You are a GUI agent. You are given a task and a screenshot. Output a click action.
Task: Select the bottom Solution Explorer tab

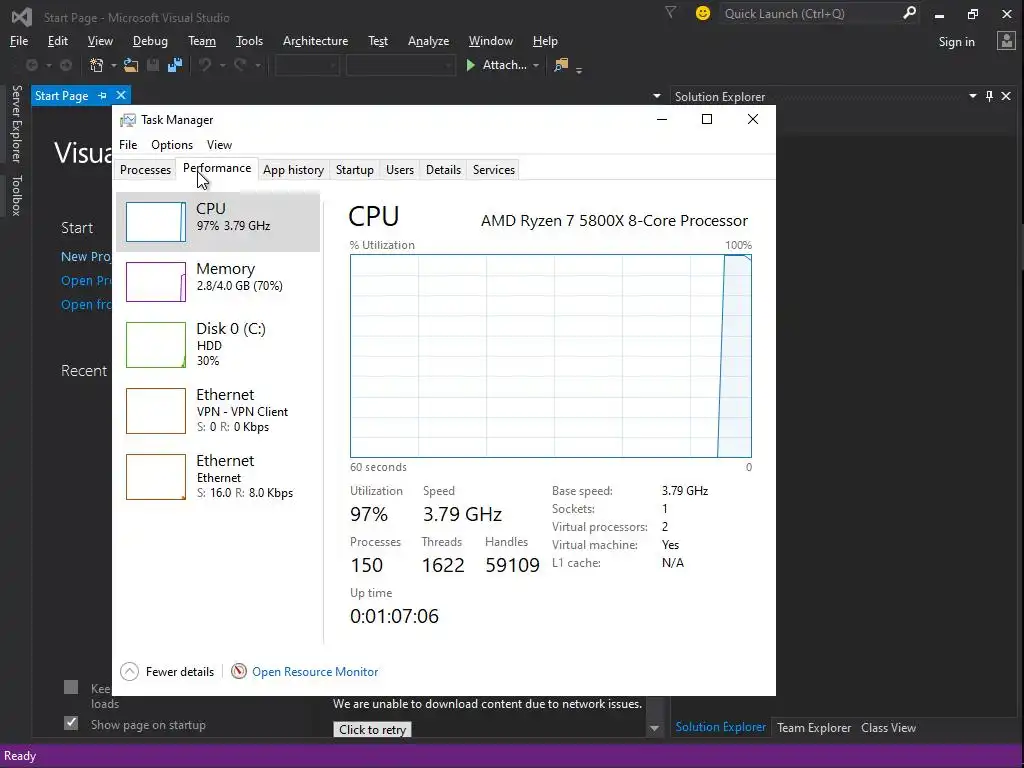pos(720,727)
